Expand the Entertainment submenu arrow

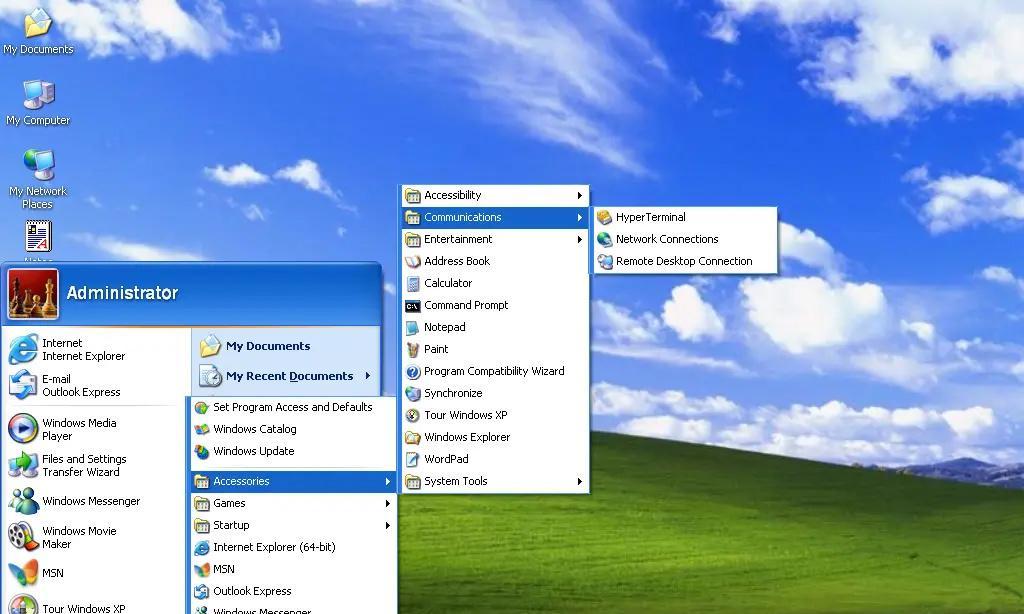(x=580, y=239)
